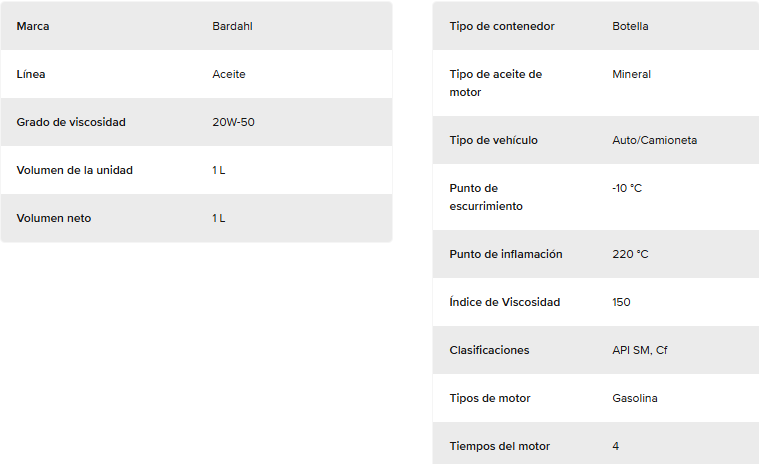
Task: Click the Tipo de aceite de motor label
Action: [x=496, y=83]
